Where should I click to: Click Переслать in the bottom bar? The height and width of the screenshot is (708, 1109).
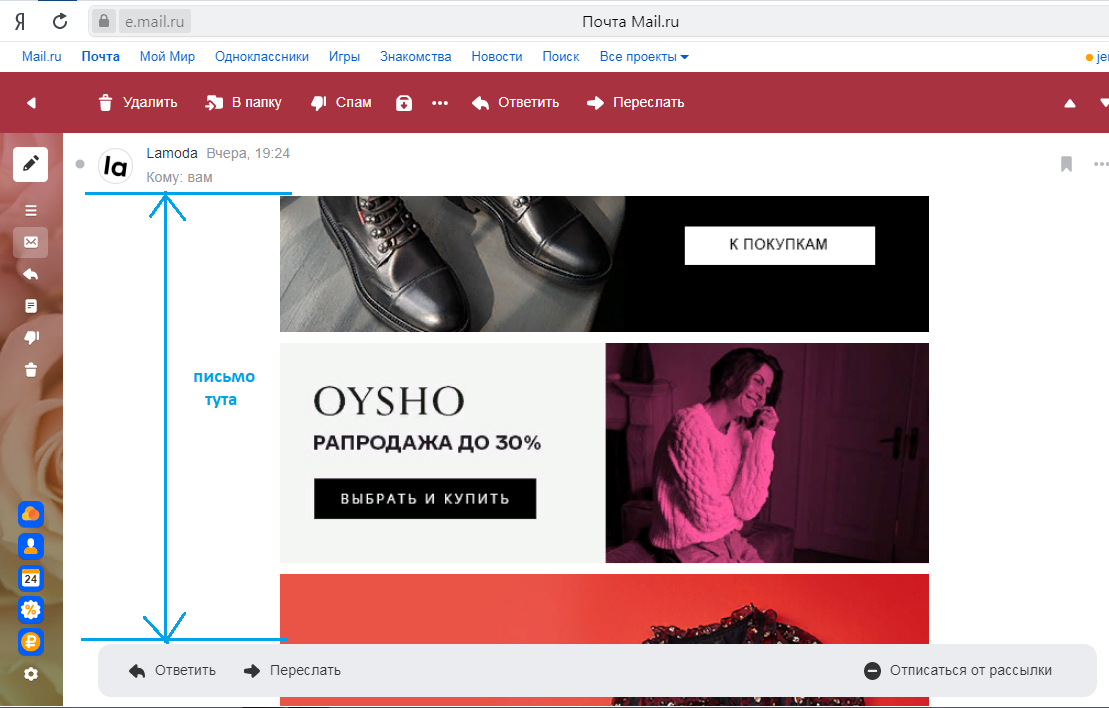(x=292, y=671)
